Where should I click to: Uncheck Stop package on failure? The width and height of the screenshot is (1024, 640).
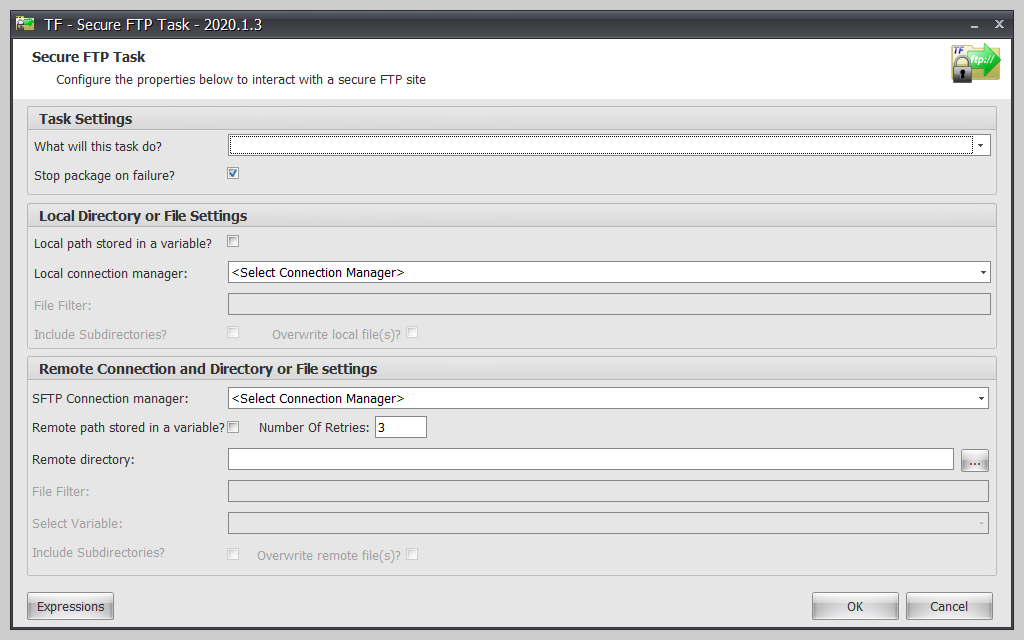coord(233,173)
